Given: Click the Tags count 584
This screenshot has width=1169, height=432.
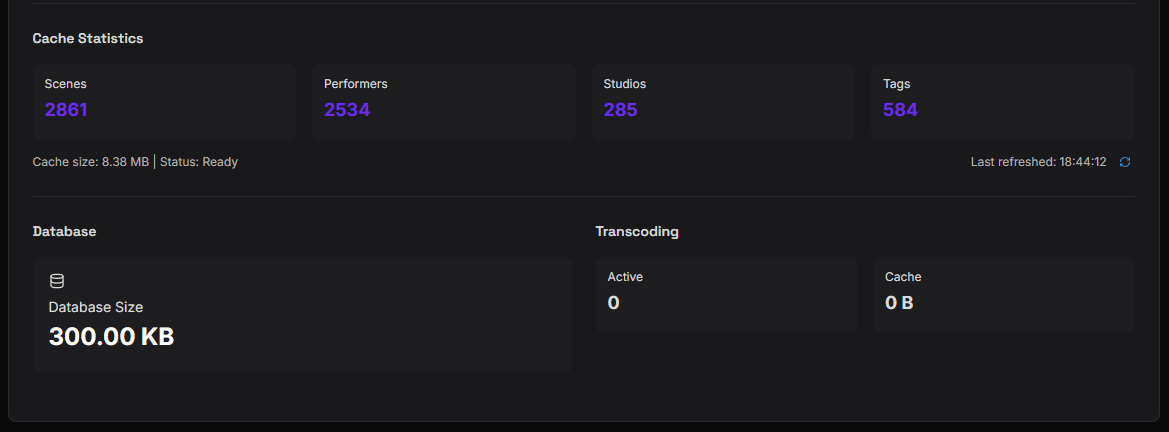Looking at the screenshot, I should (x=900, y=110).
